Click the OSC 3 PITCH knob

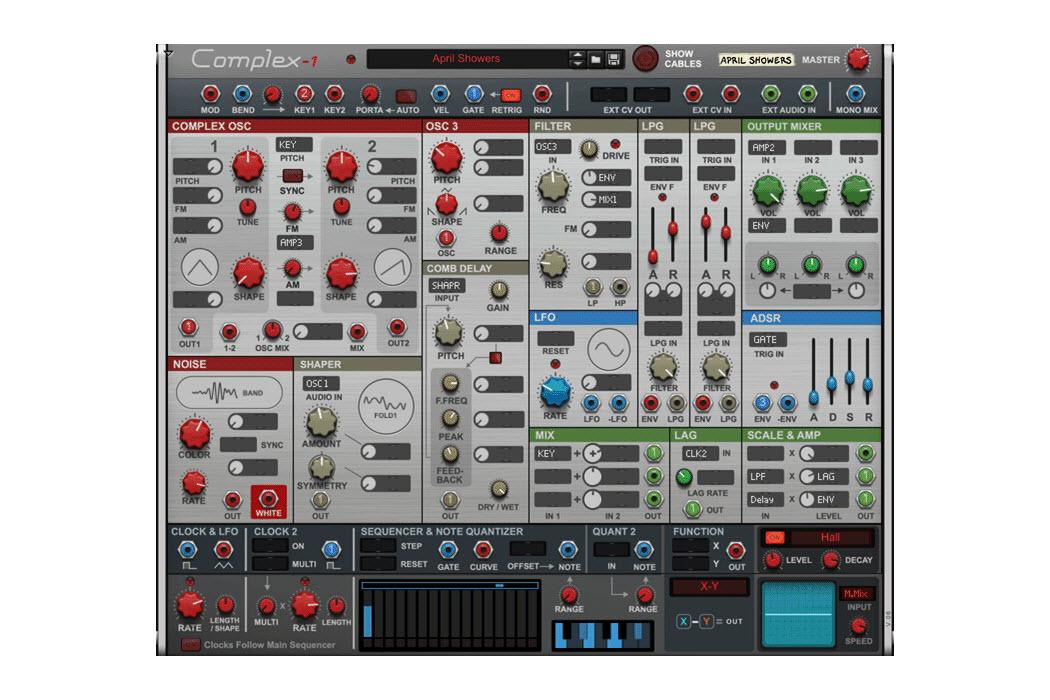(446, 157)
